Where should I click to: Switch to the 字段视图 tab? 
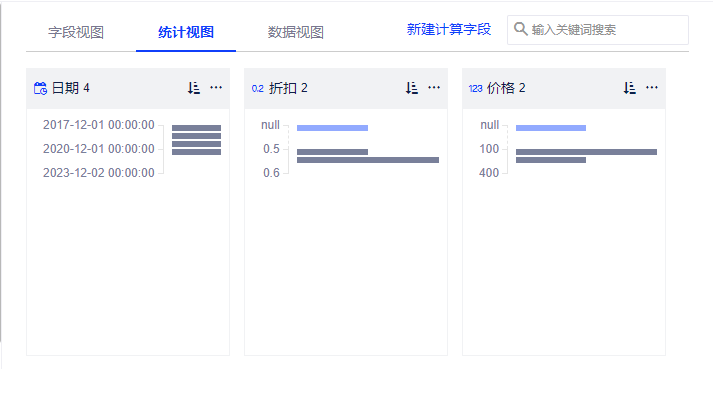pos(76,32)
